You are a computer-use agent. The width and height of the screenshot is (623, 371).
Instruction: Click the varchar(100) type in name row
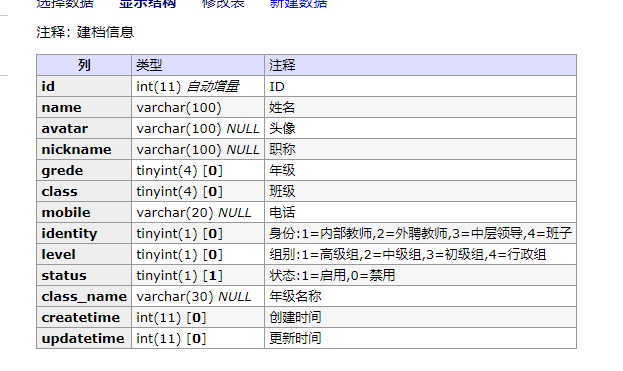pos(198,107)
